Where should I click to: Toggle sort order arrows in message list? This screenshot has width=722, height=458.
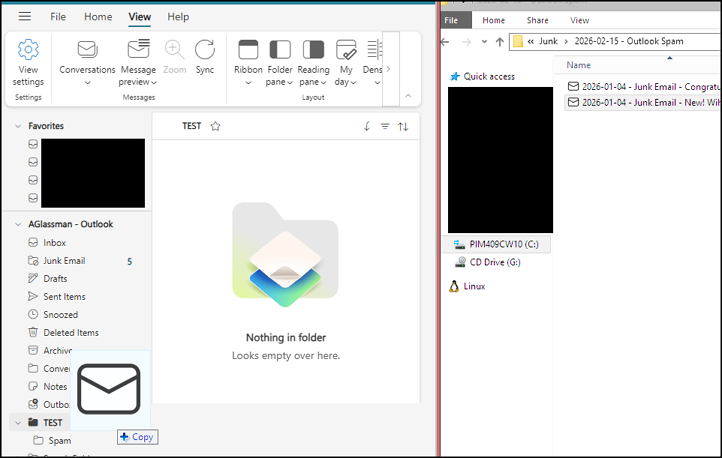pyautogui.click(x=403, y=127)
